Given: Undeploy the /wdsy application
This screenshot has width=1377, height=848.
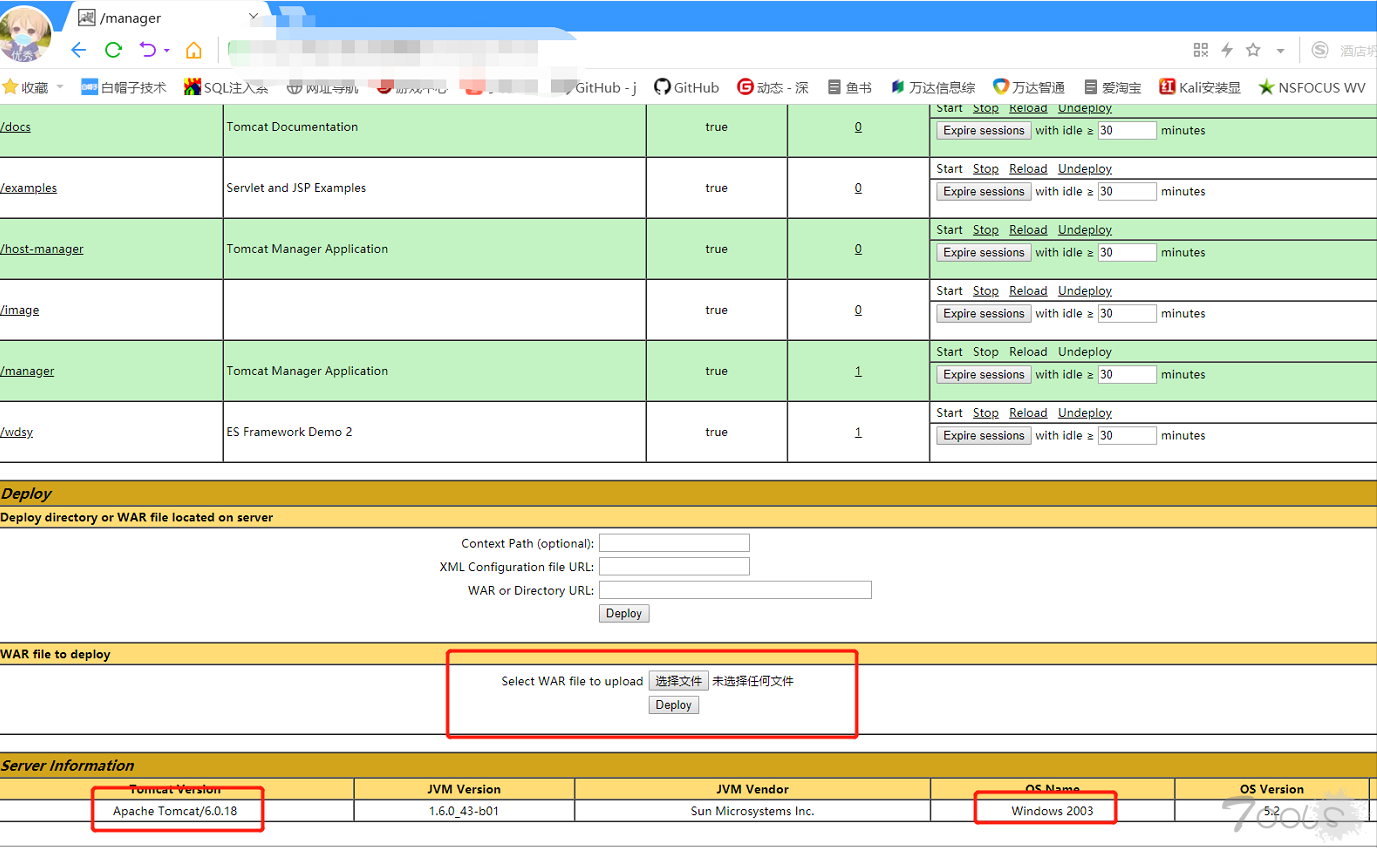Looking at the screenshot, I should [1085, 413].
